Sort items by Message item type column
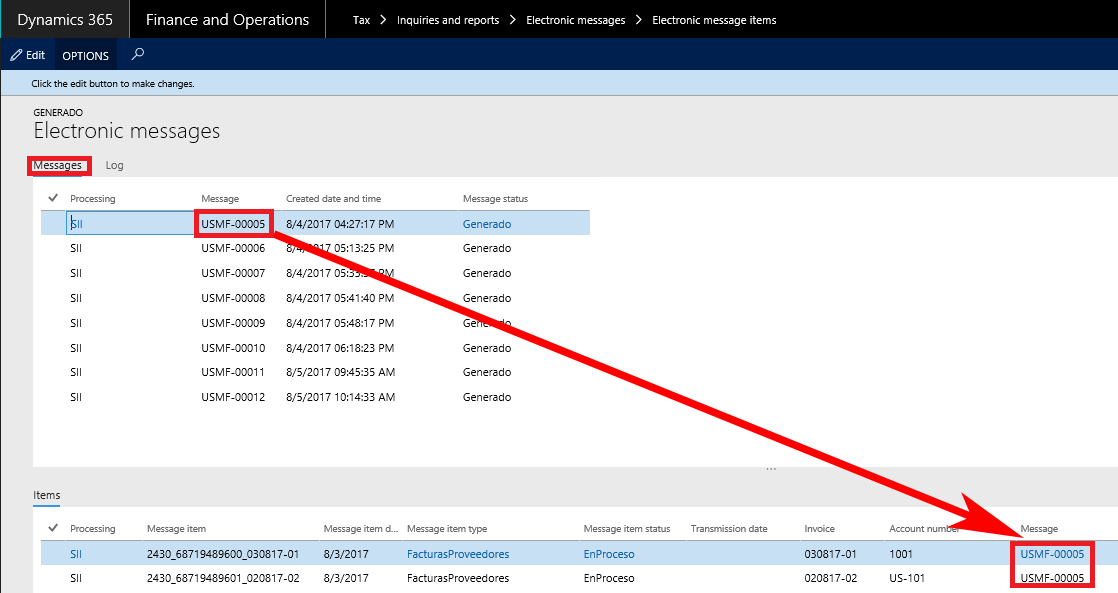This screenshot has width=1118, height=593. click(x=447, y=529)
